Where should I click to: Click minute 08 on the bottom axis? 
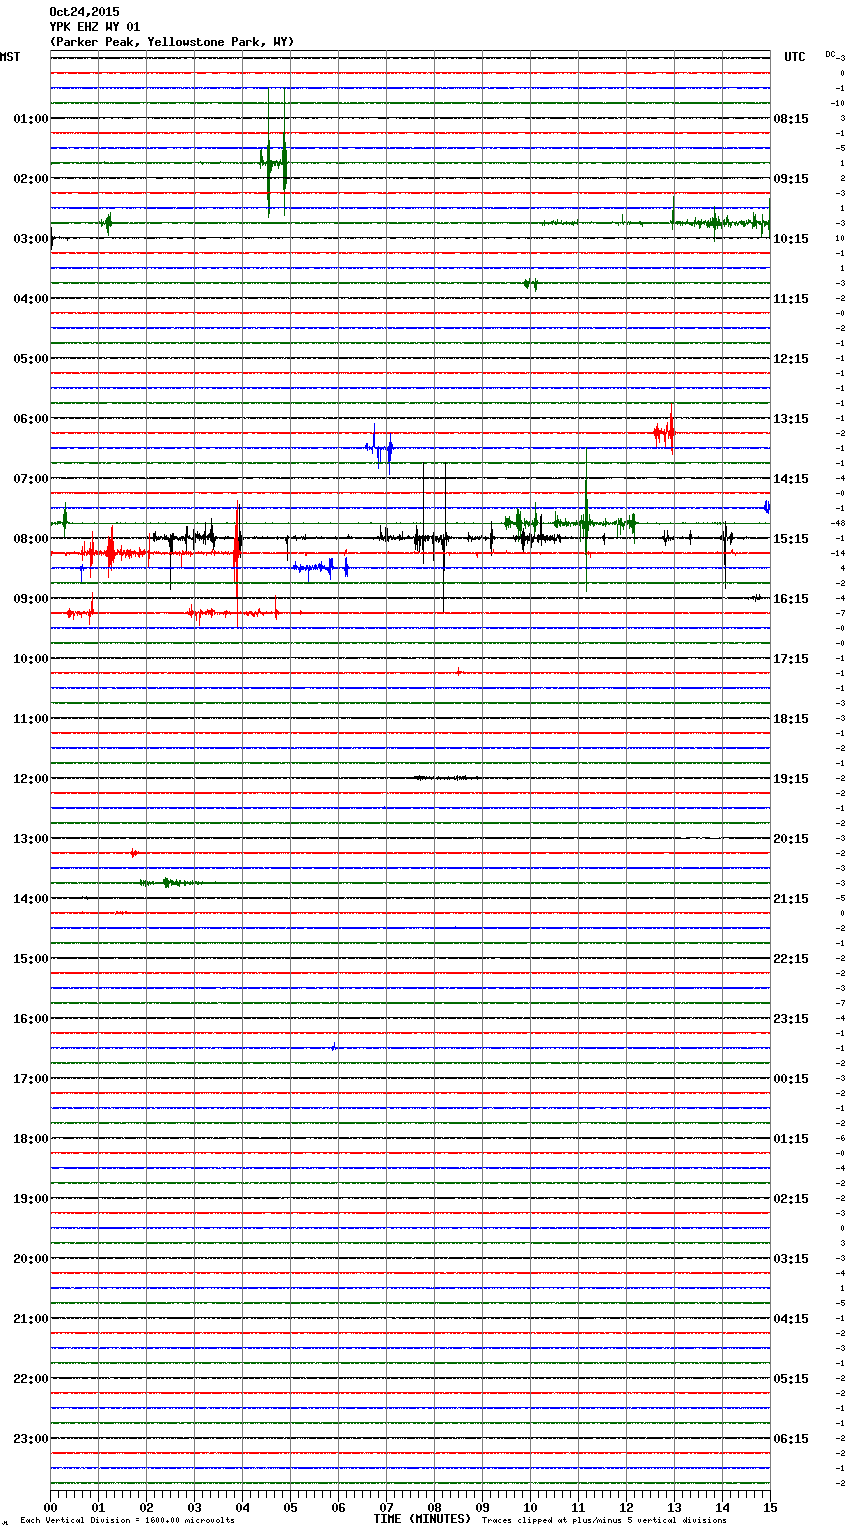pyautogui.click(x=434, y=1507)
